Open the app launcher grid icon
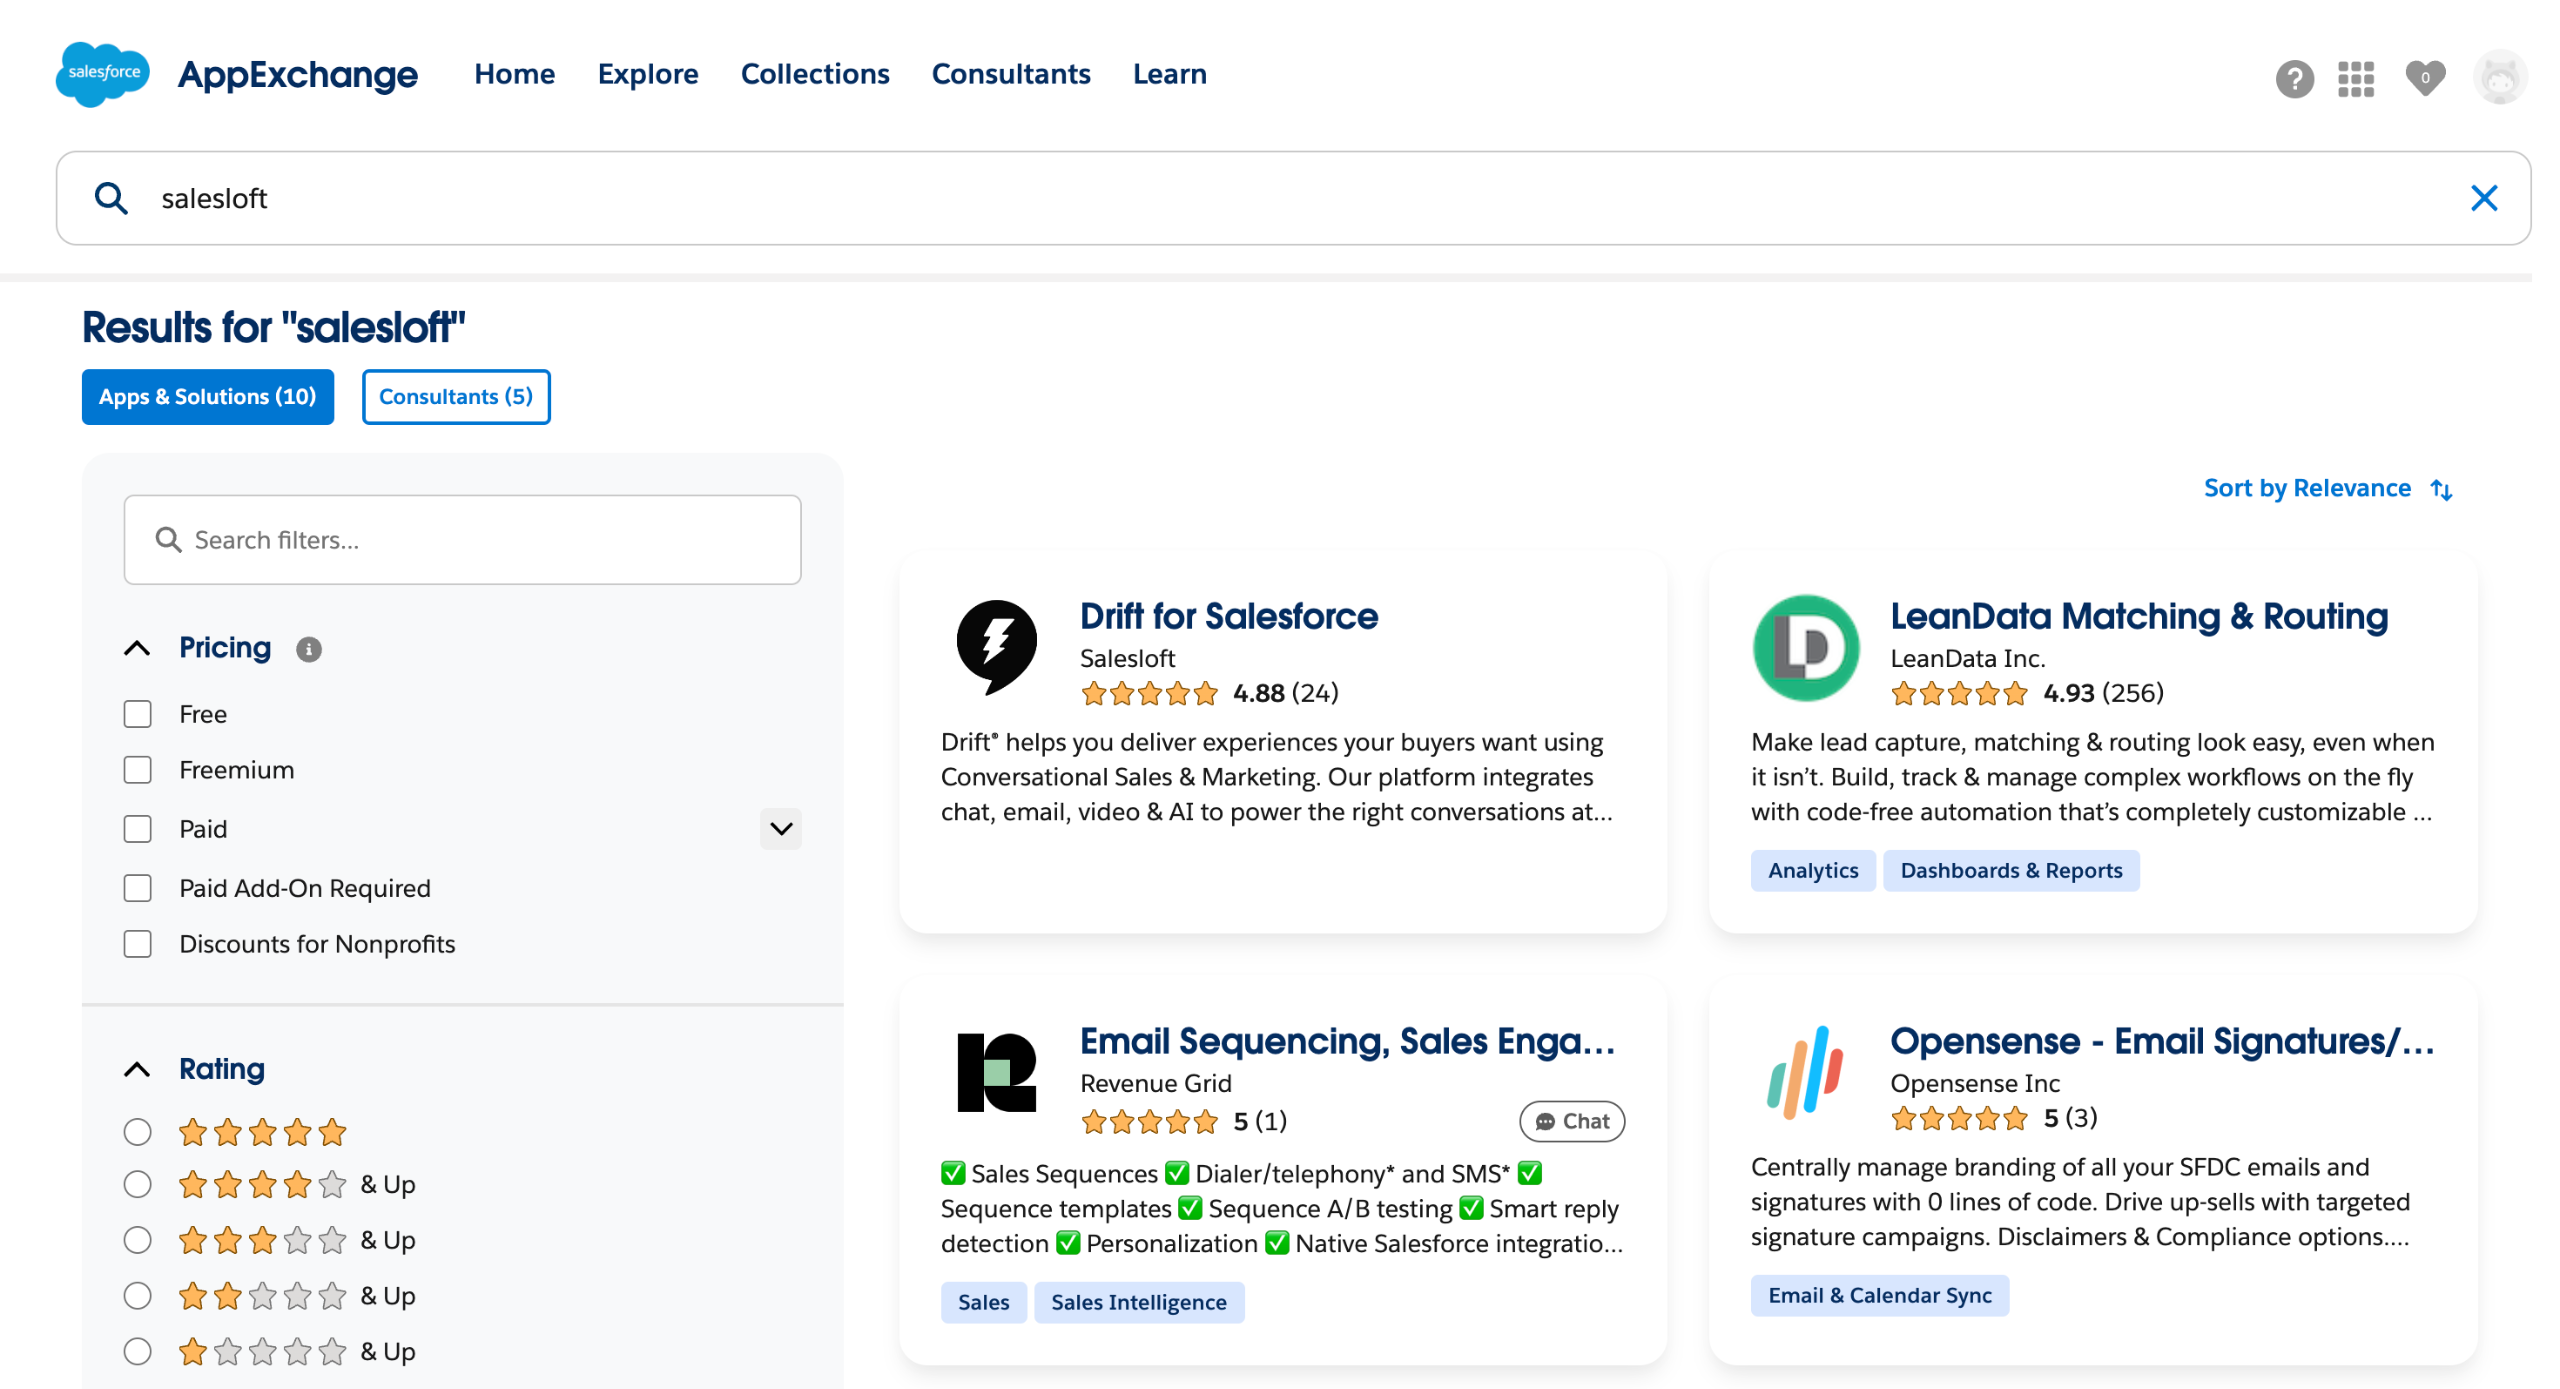Screen dimensions: 2560x1389 pos(2355,78)
